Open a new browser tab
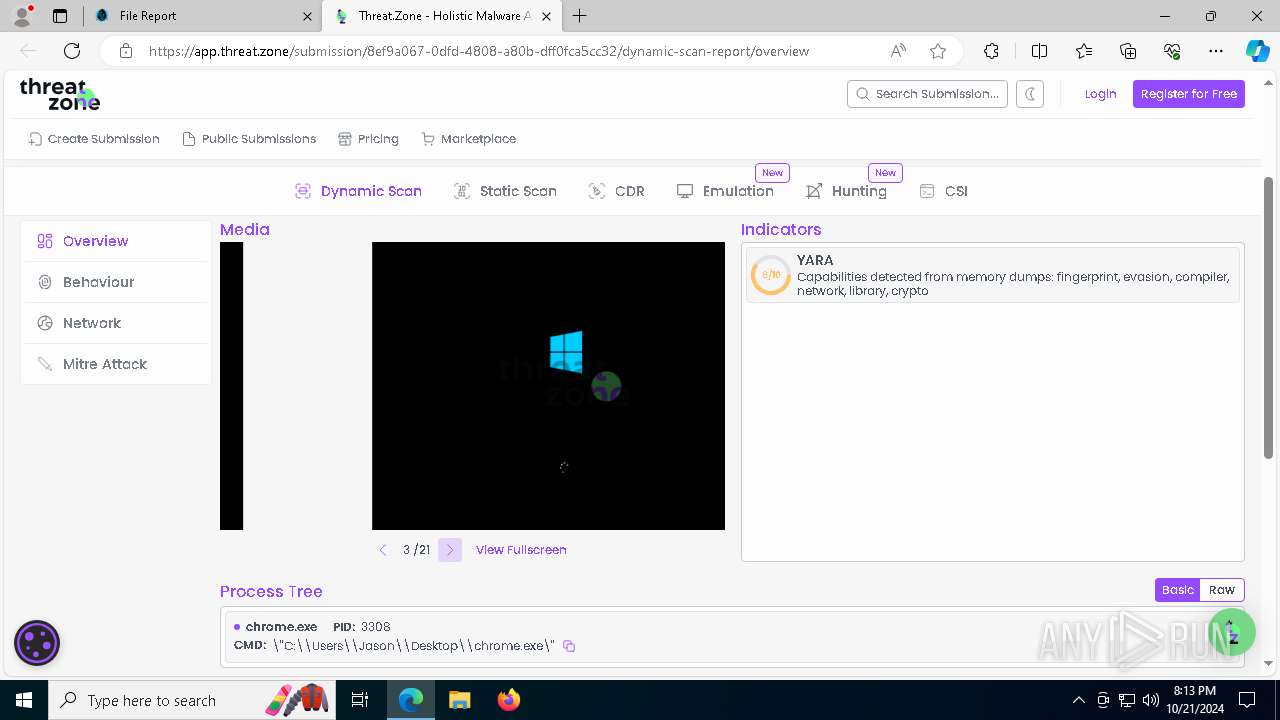The width and height of the screenshot is (1280, 720). coord(580,16)
